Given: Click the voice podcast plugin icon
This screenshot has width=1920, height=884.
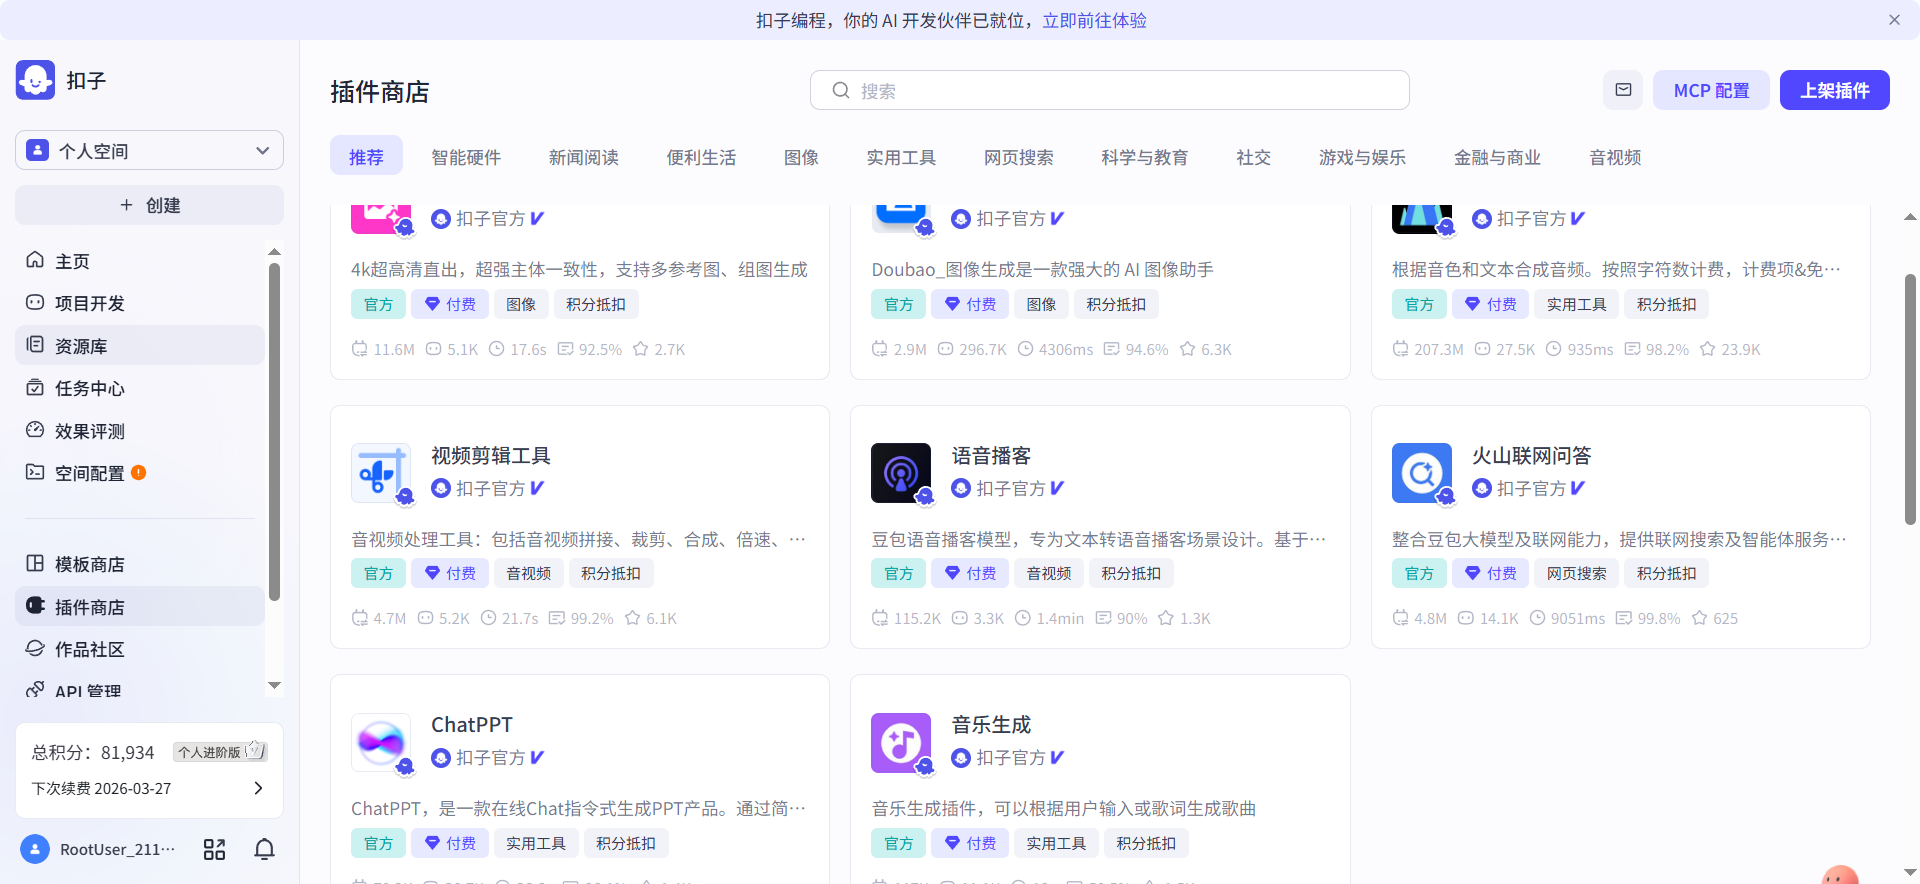Looking at the screenshot, I should pos(901,473).
